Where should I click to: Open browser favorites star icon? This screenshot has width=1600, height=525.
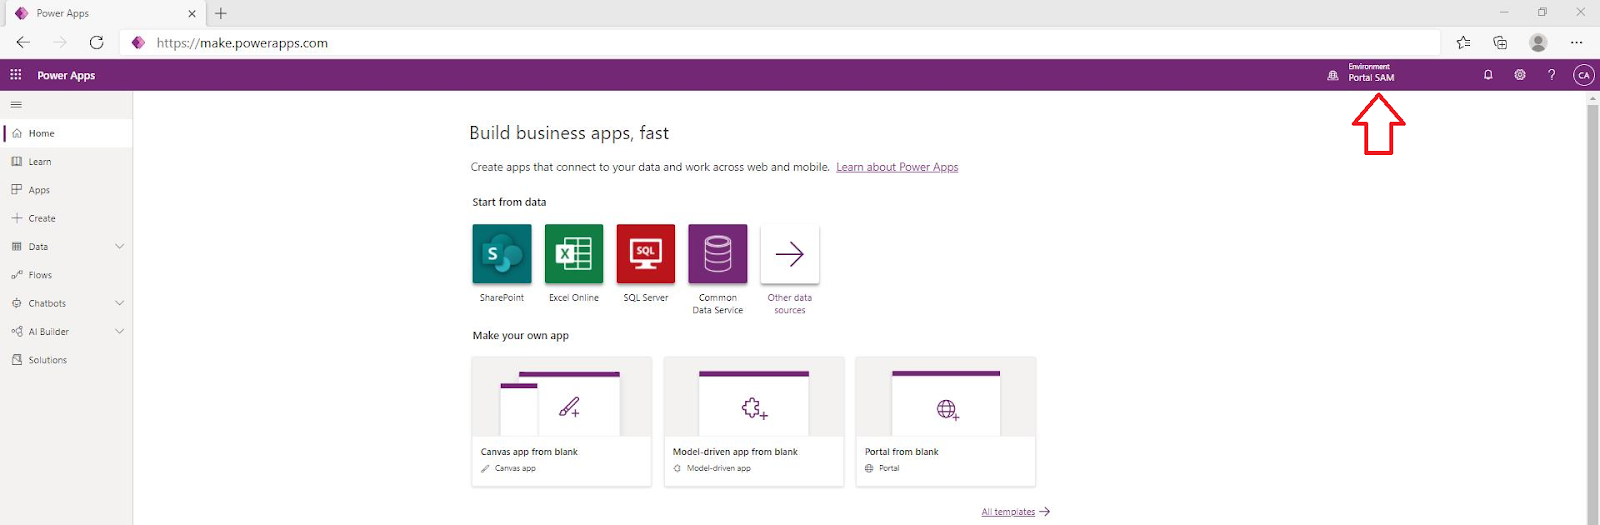[1464, 42]
